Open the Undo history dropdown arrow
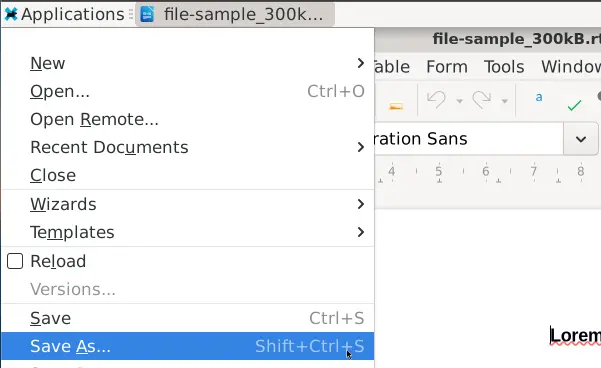 (459, 101)
